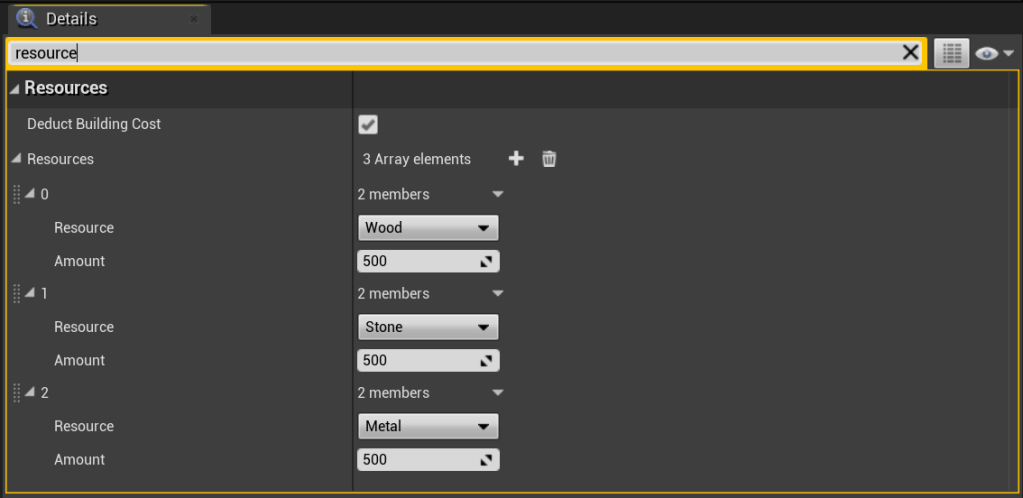1023x498 pixels.
Task: Collapse array element 1
Action: [x=29, y=293]
